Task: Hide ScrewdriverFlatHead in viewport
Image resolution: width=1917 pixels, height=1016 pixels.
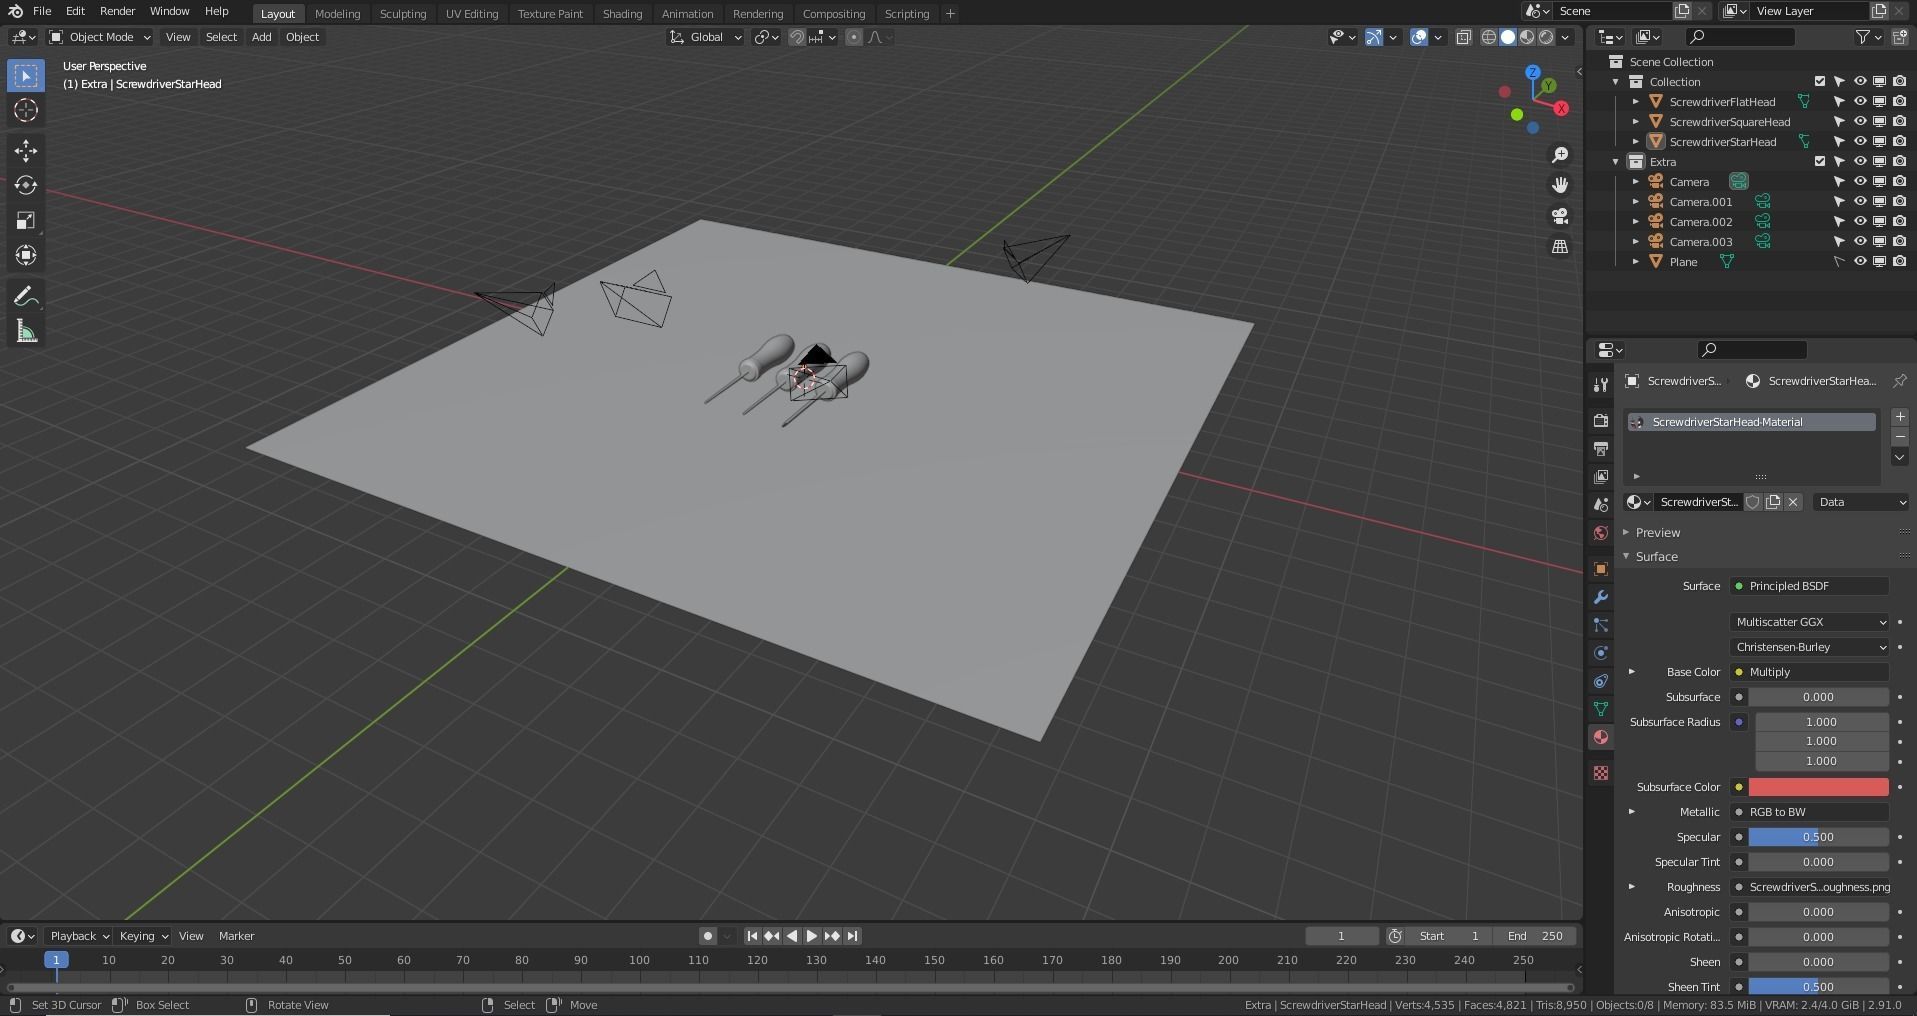Action: click(x=1860, y=102)
